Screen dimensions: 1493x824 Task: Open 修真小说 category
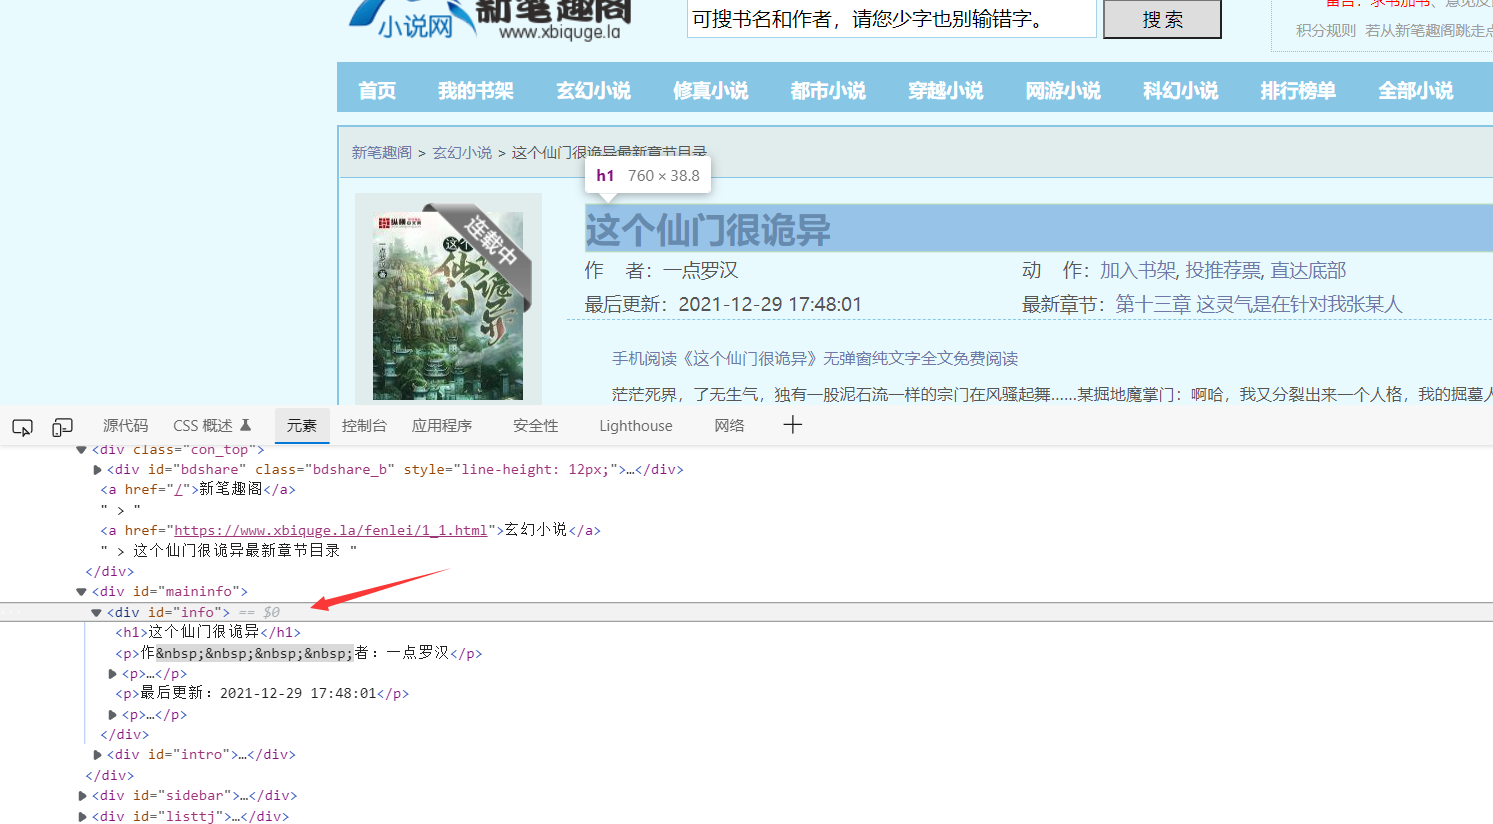711,91
